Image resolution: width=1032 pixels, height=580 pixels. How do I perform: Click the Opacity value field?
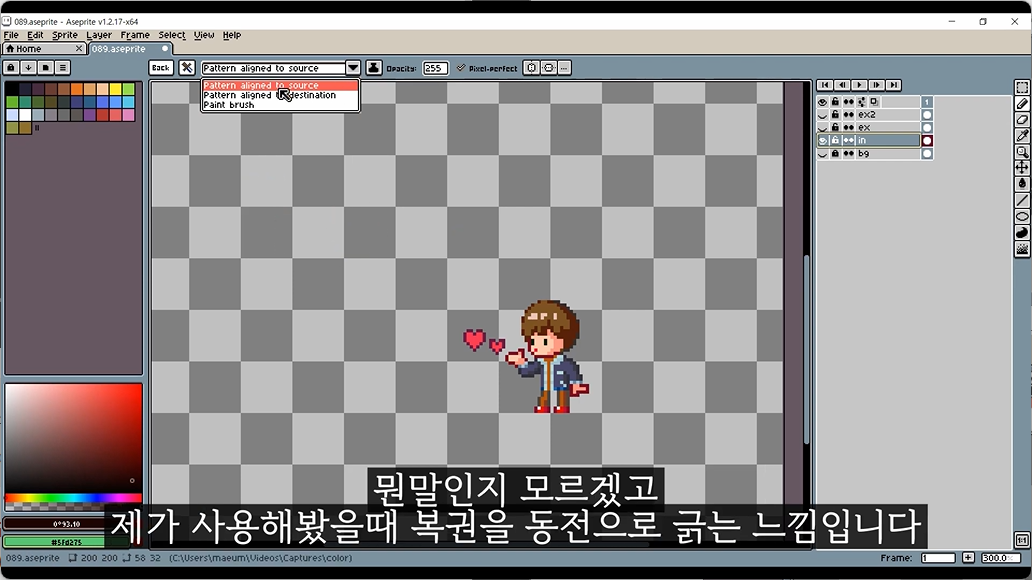tap(435, 68)
